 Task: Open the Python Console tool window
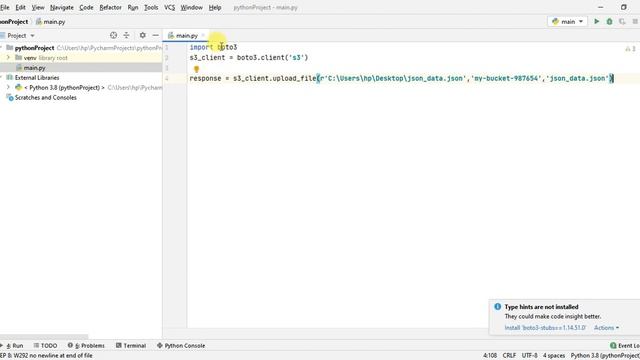point(181,345)
